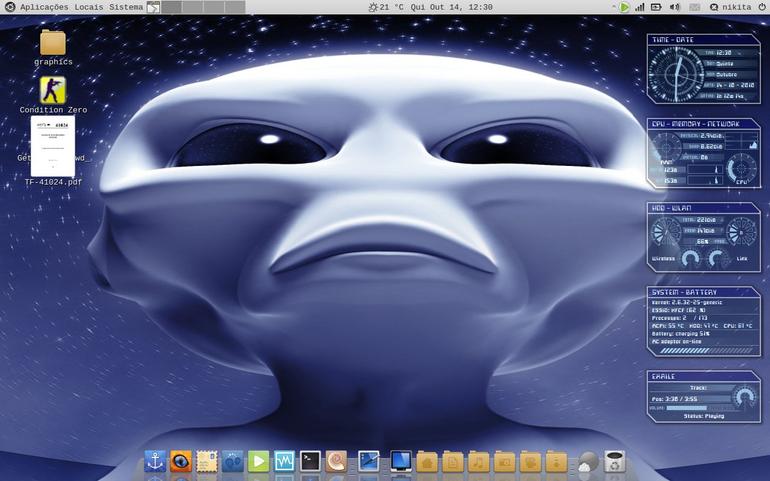The width and height of the screenshot is (770, 481).
Task: Open the Locais menu
Action: 89,7
